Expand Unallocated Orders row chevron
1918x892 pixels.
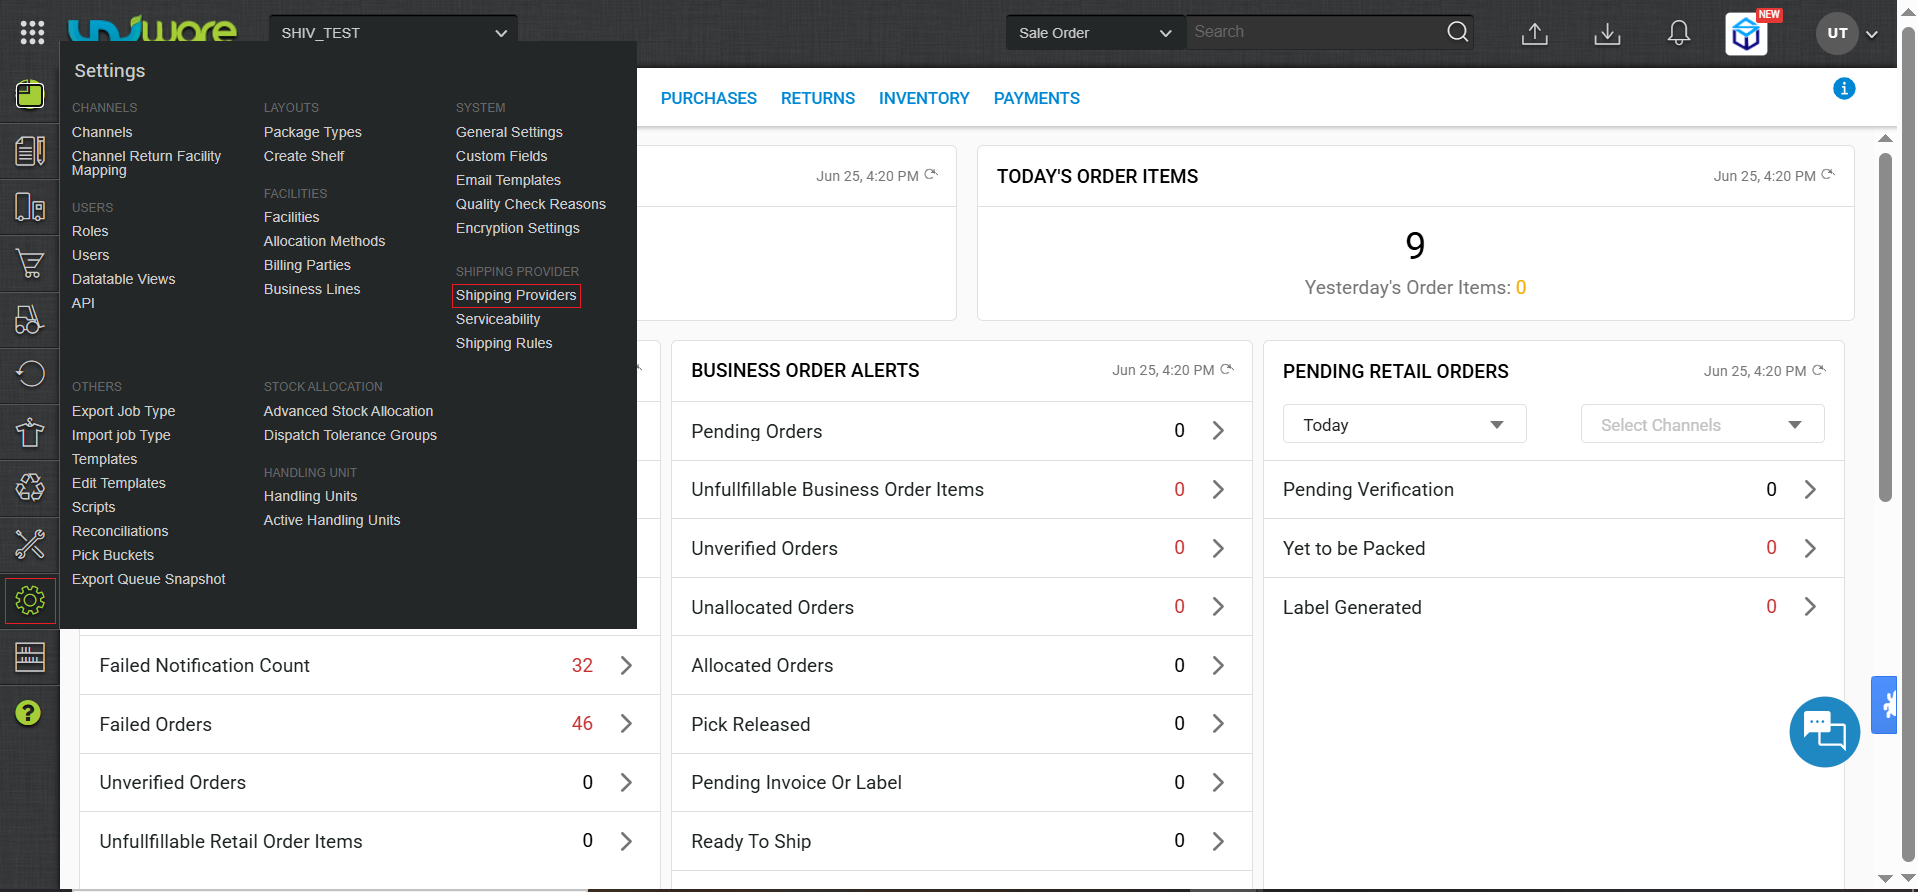tap(1218, 606)
